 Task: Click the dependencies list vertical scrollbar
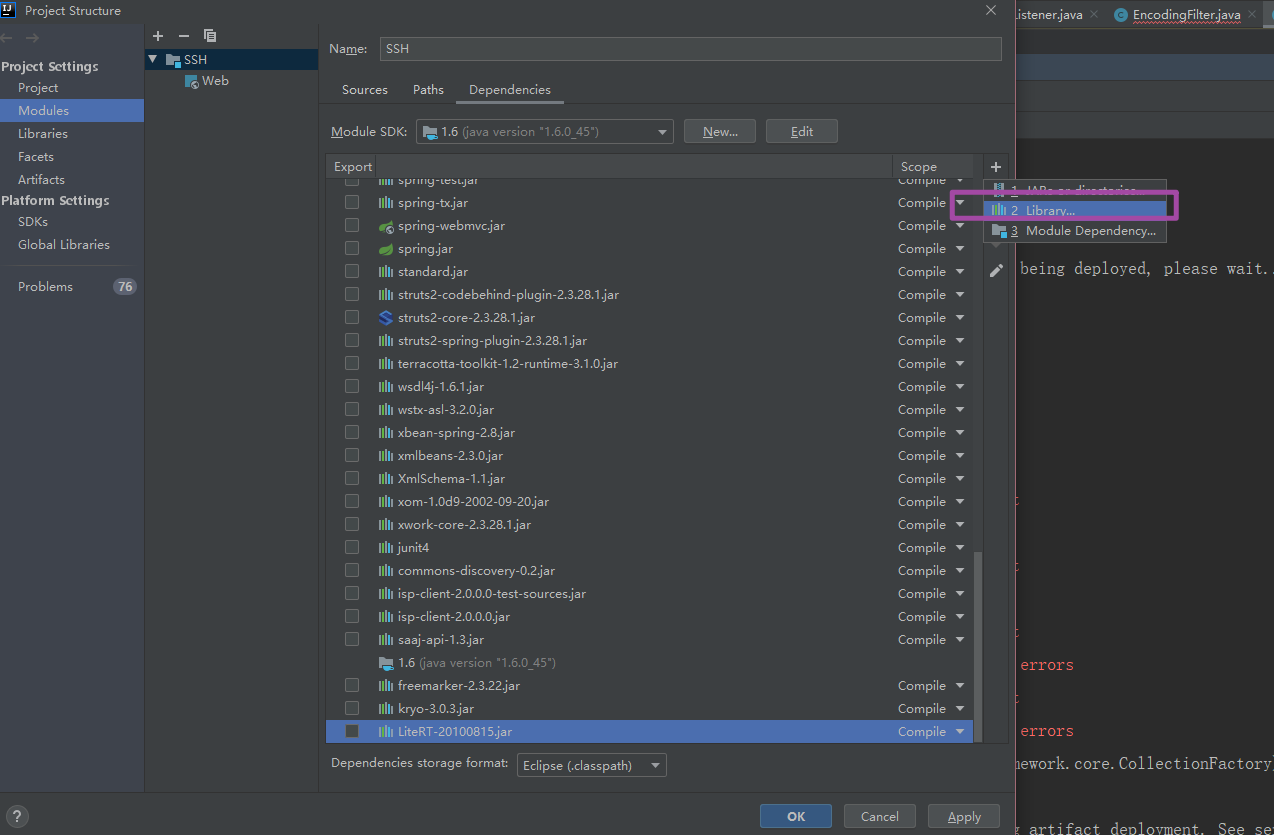[978, 645]
